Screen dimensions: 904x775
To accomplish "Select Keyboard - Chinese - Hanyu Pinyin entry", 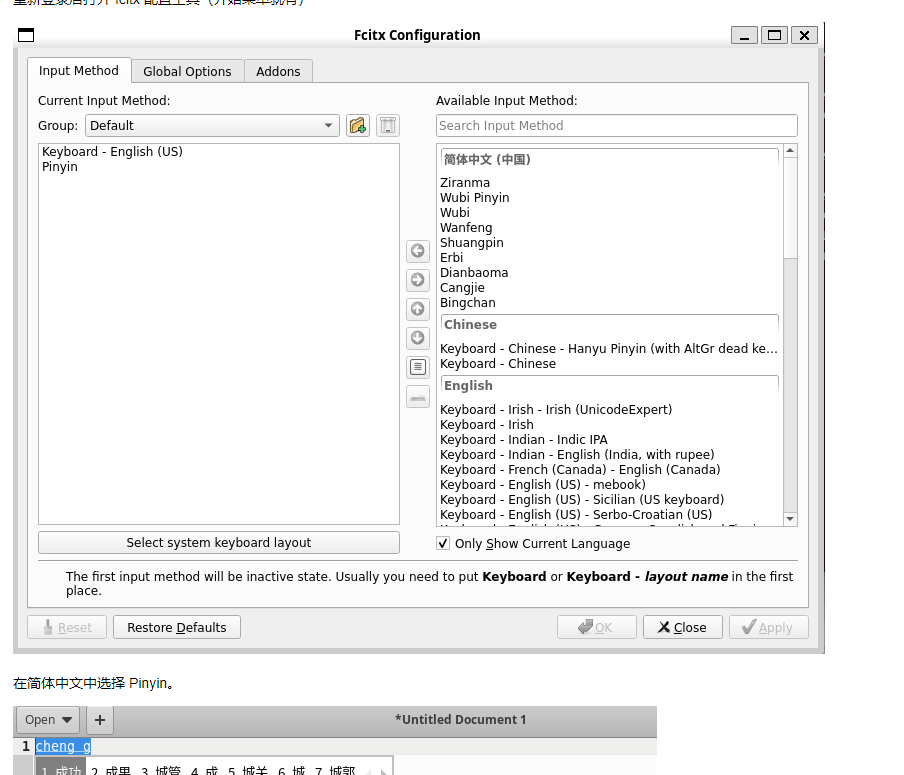I will point(609,349).
